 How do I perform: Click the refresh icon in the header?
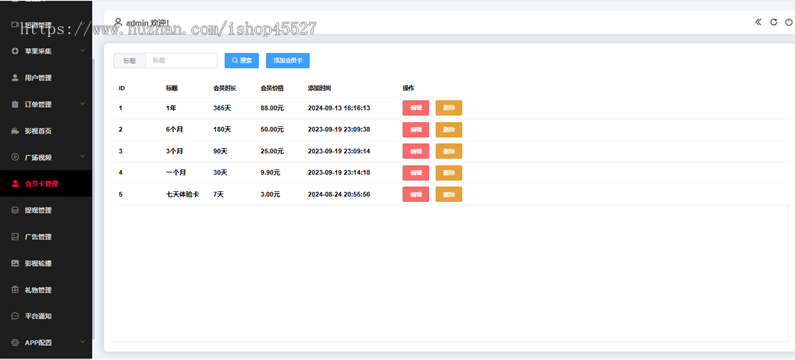[773, 22]
